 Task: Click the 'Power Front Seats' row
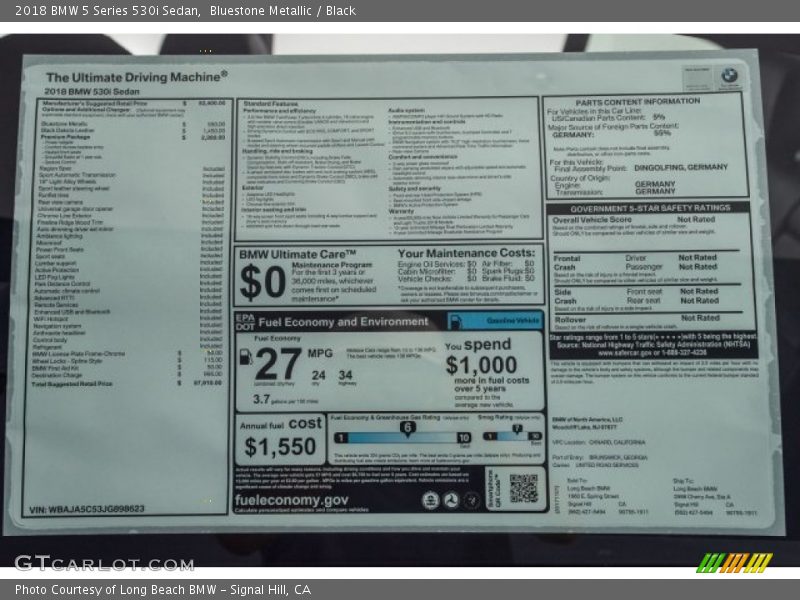point(129,249)
